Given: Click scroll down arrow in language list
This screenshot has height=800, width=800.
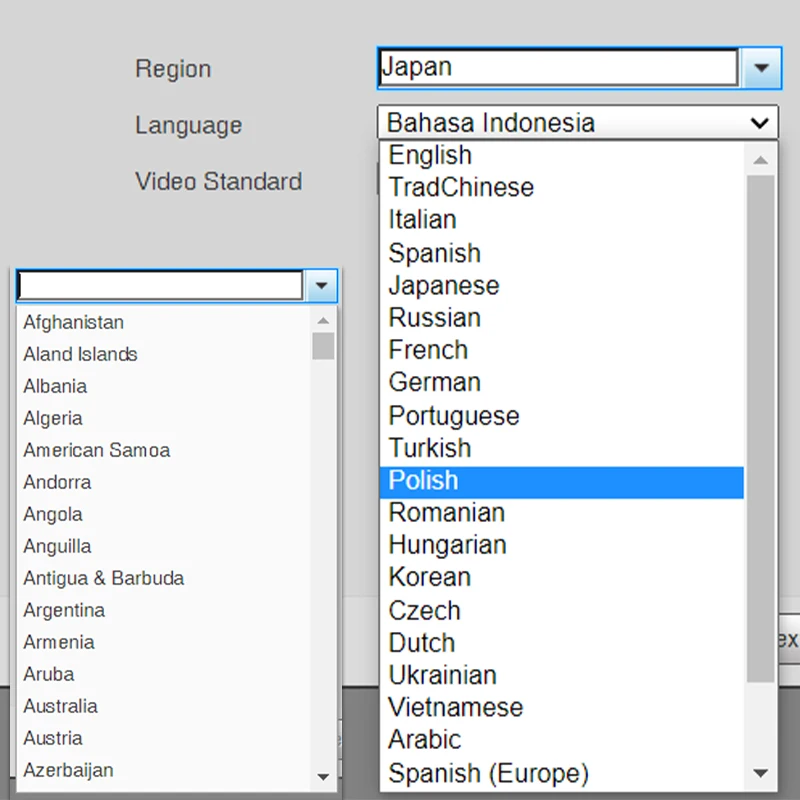Looking at the screenshot, I should (761, 773).
